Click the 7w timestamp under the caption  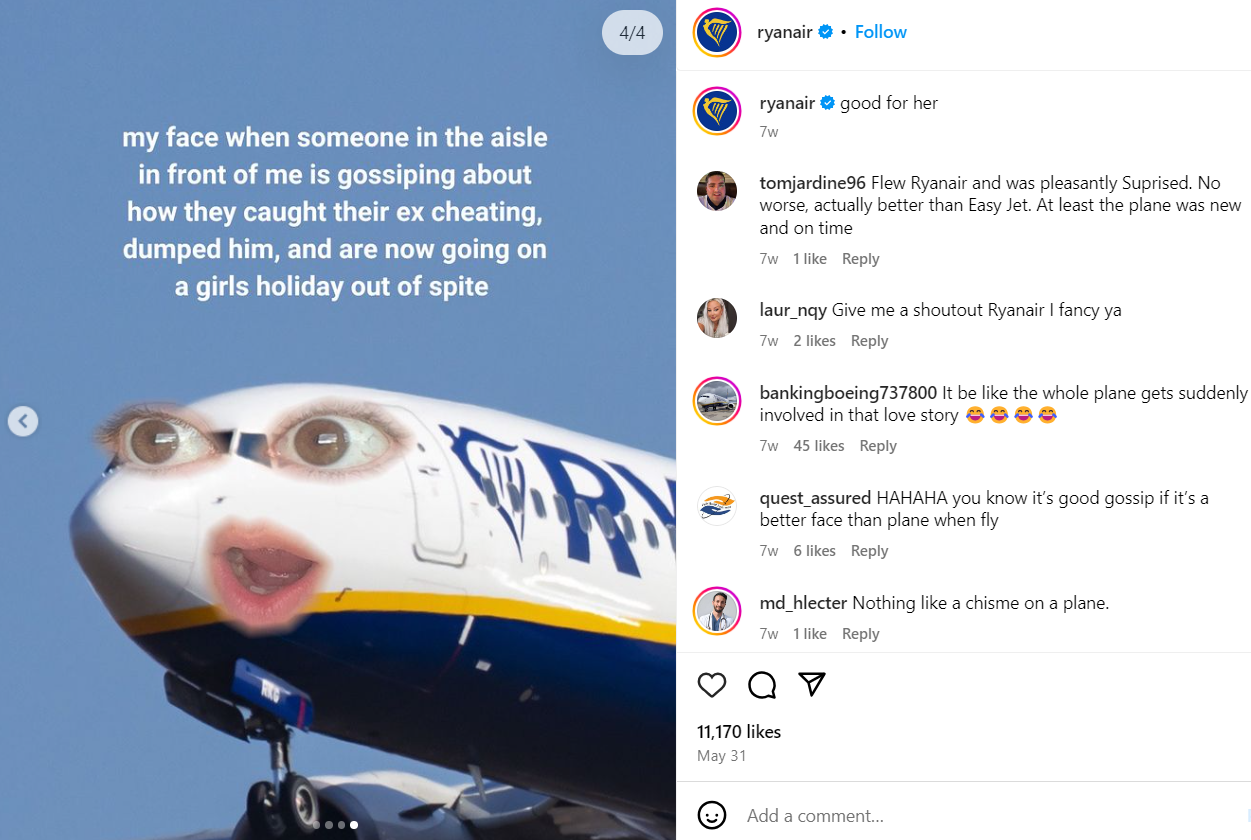click(x=768, y=131)
